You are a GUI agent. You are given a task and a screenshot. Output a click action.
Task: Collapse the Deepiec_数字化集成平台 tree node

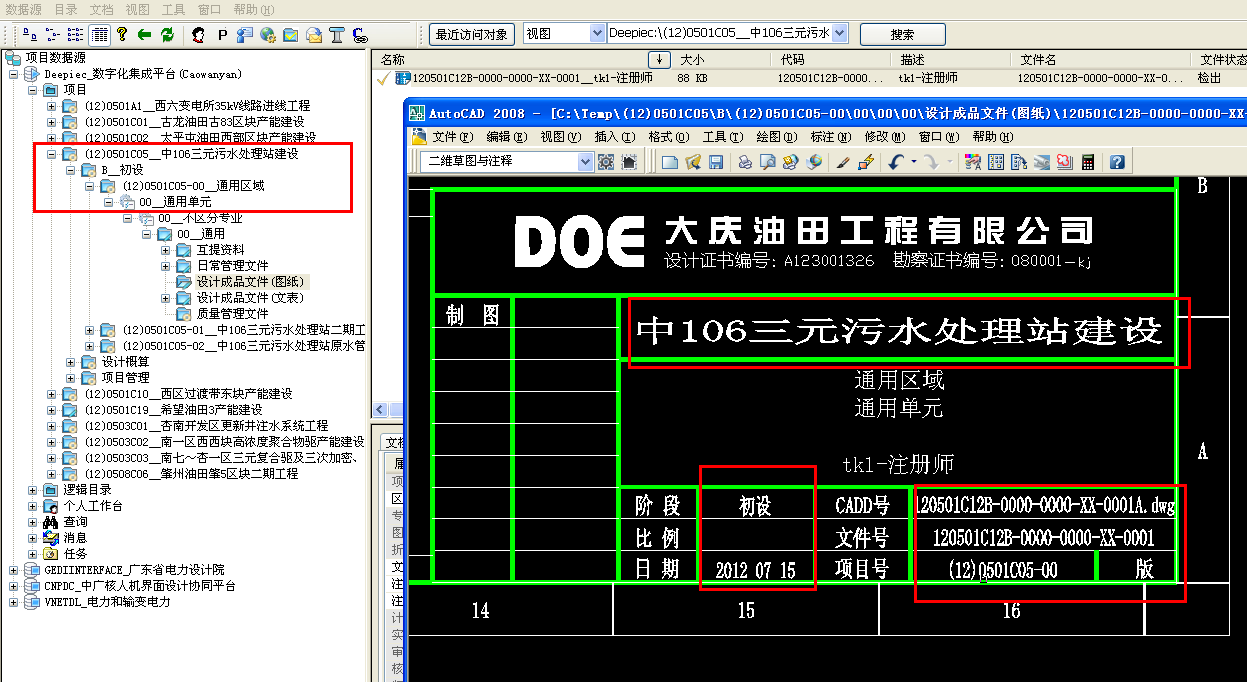tap(14, 74)
